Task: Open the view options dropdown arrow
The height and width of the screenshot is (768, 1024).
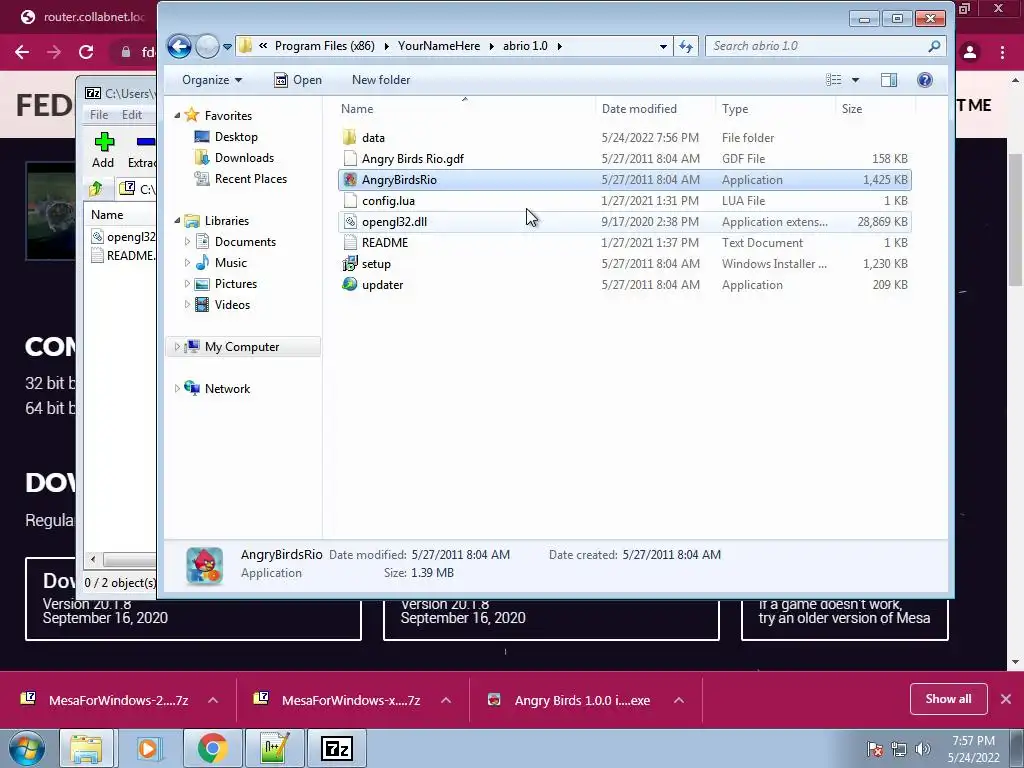Action: pos(855,80)
